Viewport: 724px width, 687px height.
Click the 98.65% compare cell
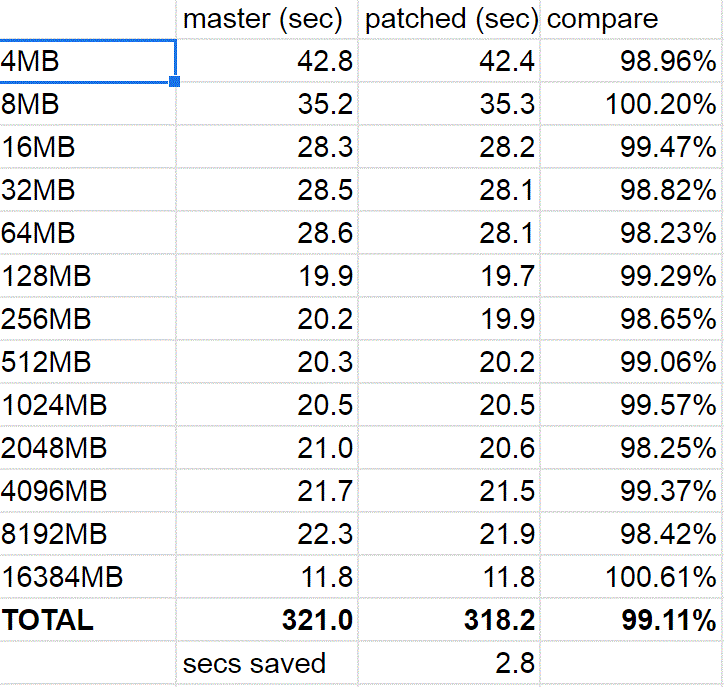pyautogui.click(x=630, y=319)
